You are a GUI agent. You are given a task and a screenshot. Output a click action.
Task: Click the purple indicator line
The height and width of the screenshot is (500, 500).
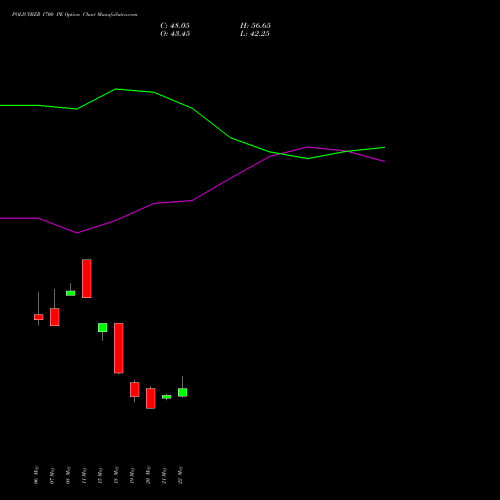(x=192, y=200)
